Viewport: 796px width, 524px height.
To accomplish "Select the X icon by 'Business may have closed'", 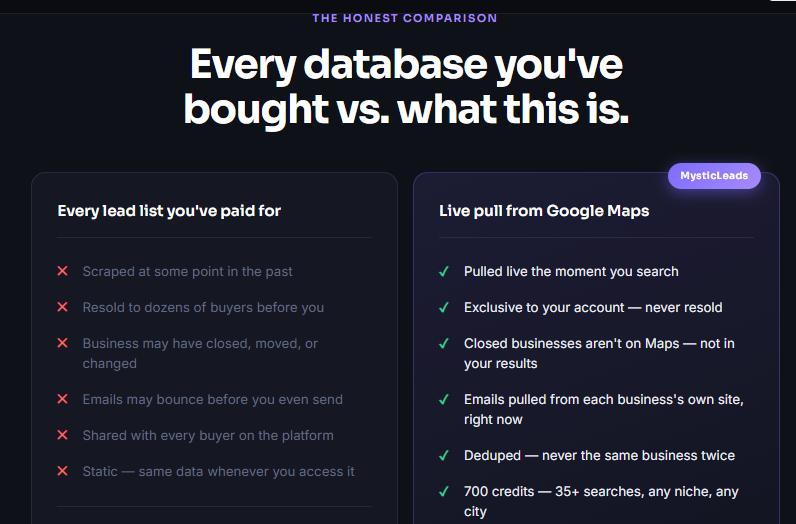I will click(62, 343).
